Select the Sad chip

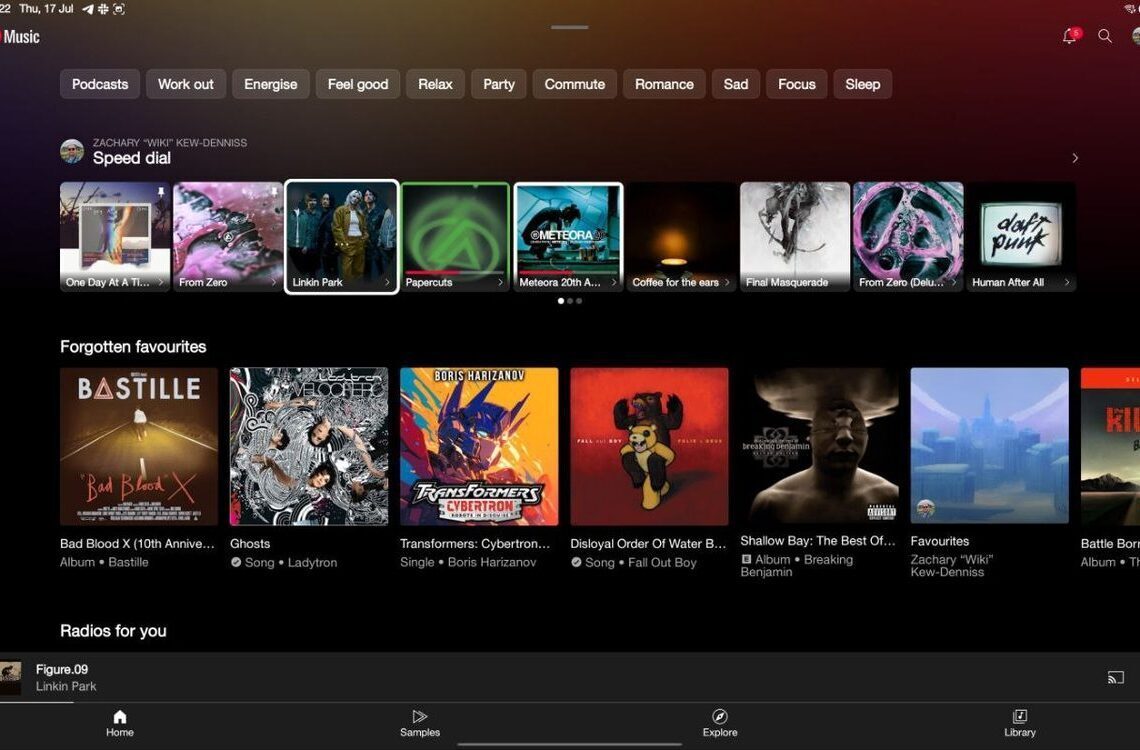pos(736,84)
